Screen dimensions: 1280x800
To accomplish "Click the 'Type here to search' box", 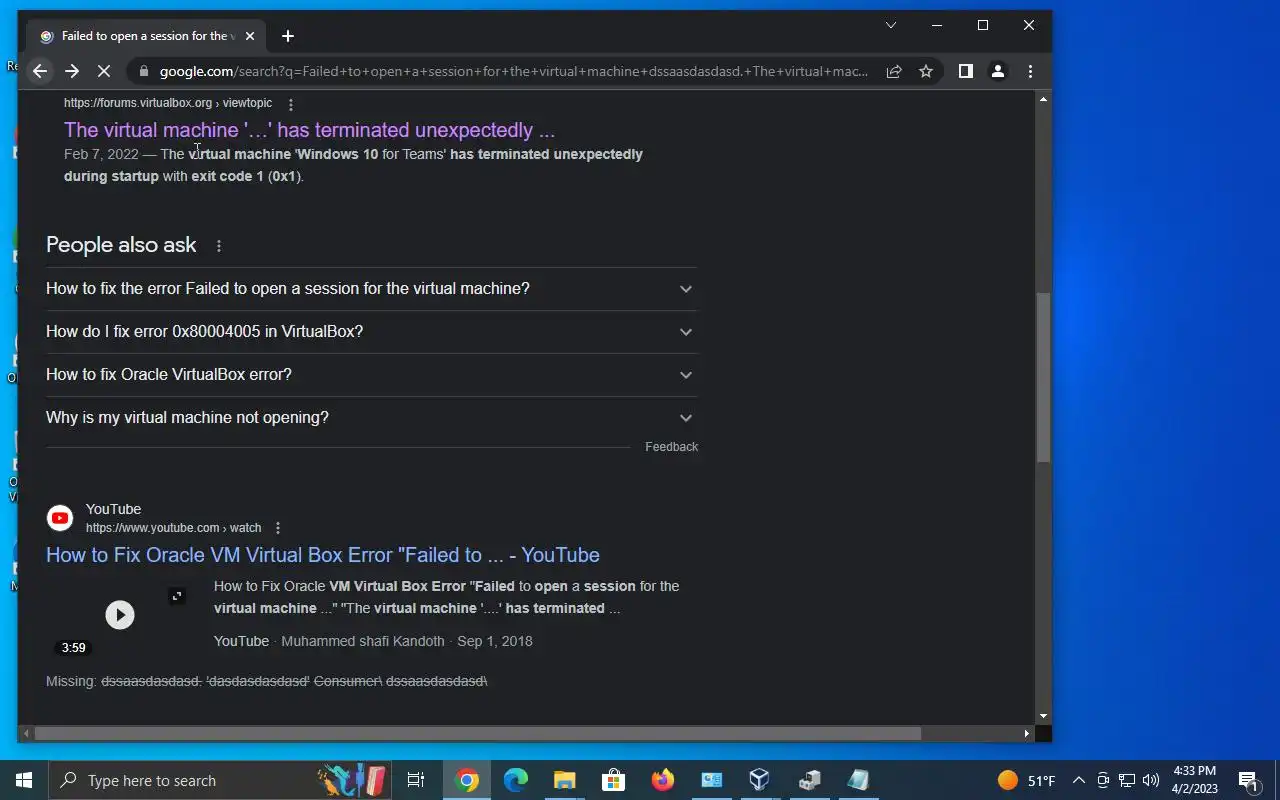I will click(220, 780).
